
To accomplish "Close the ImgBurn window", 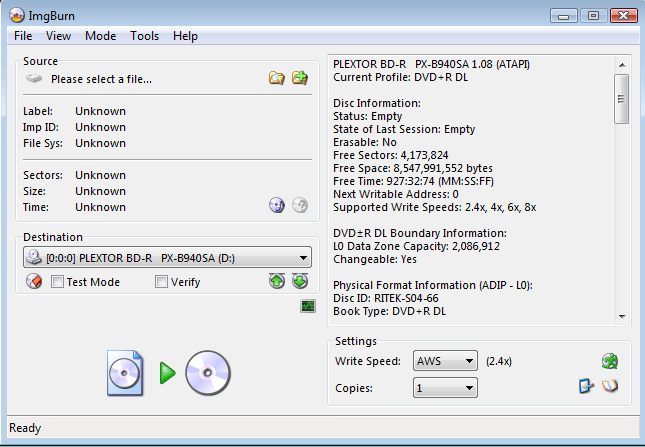I will [624, 16].
